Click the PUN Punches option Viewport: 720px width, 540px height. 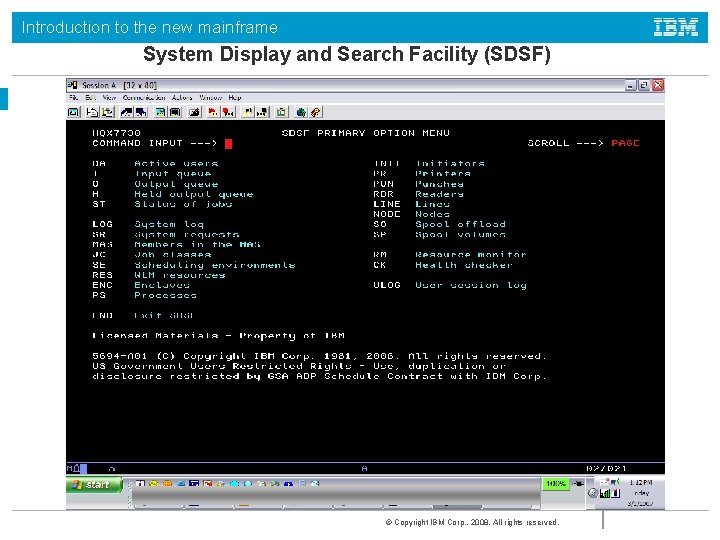pyautogui.click(x=418, y=184)
